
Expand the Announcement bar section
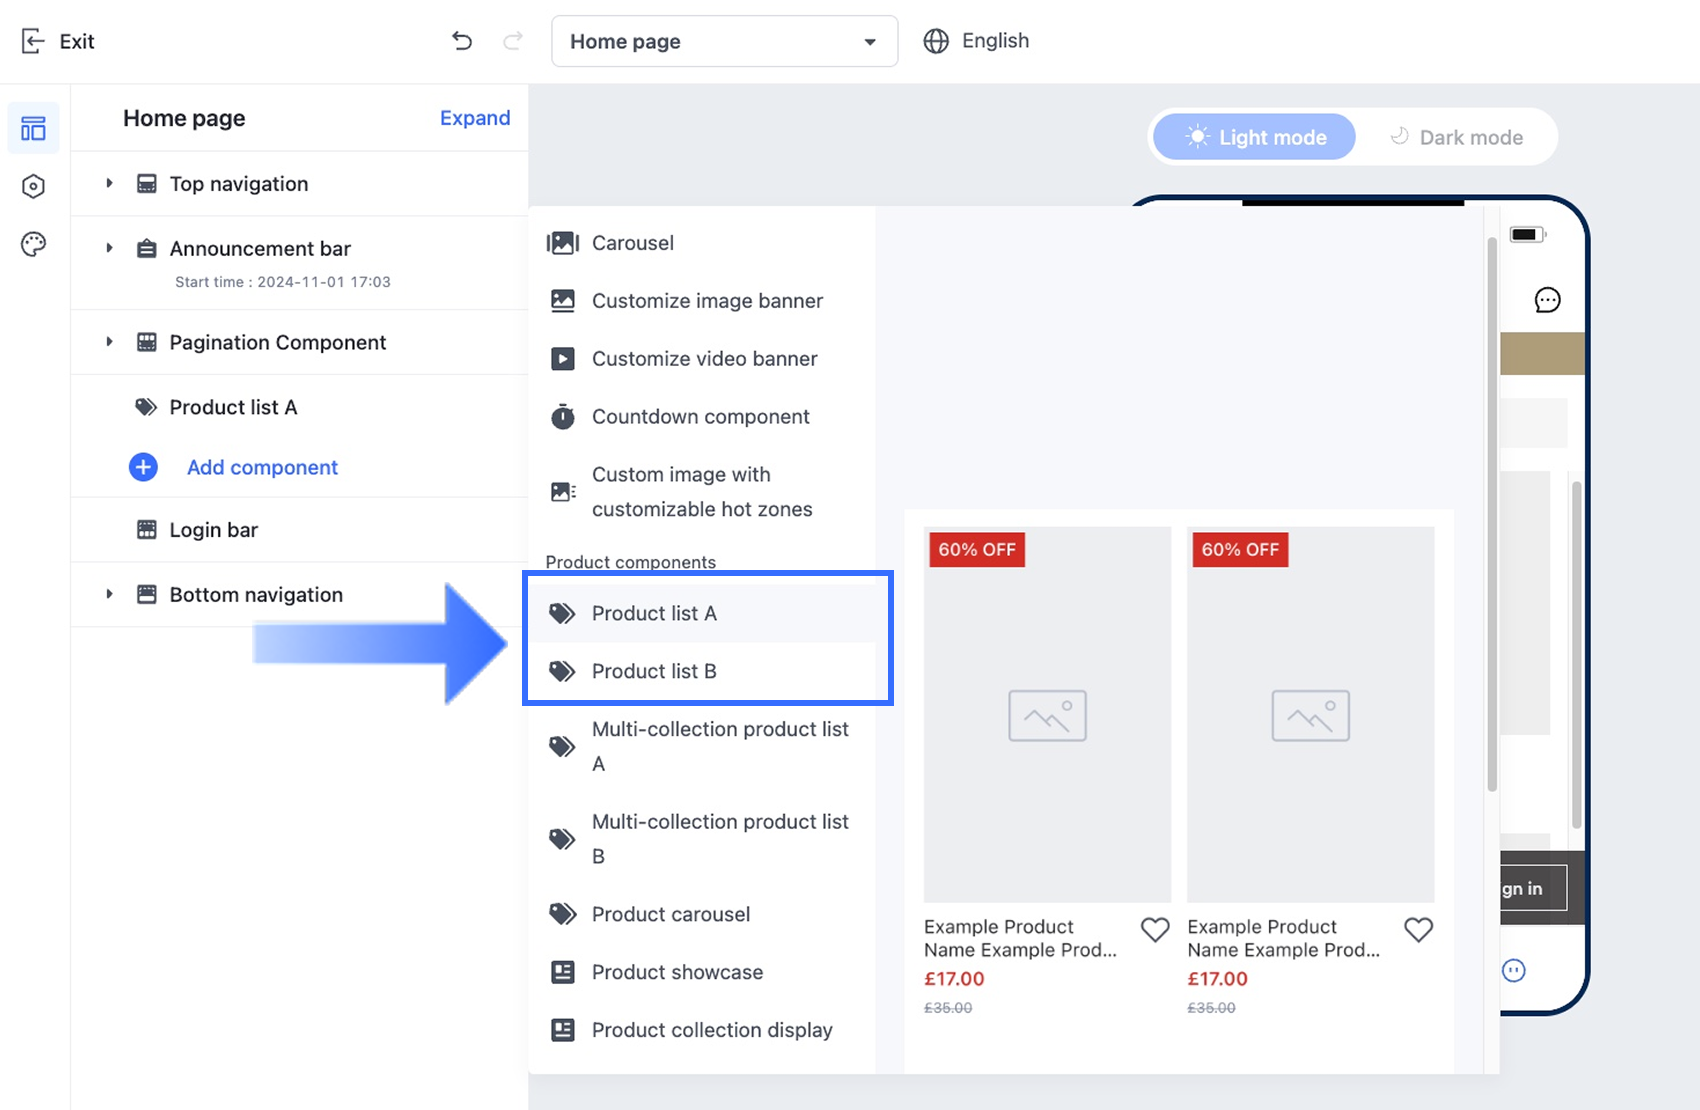click(110, 248)
